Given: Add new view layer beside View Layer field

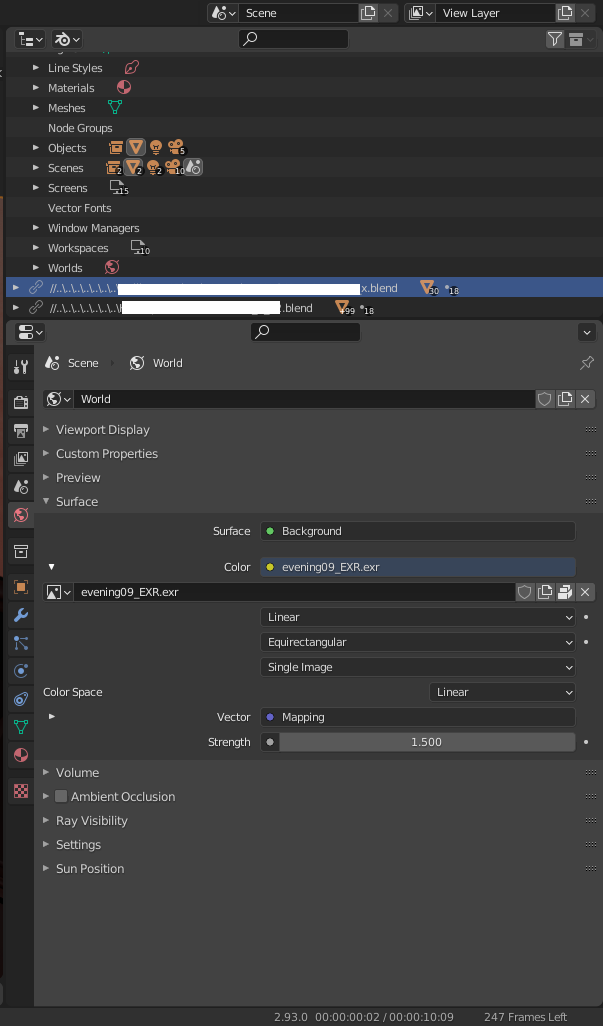Looking at the screenshot, I should 565,13.
